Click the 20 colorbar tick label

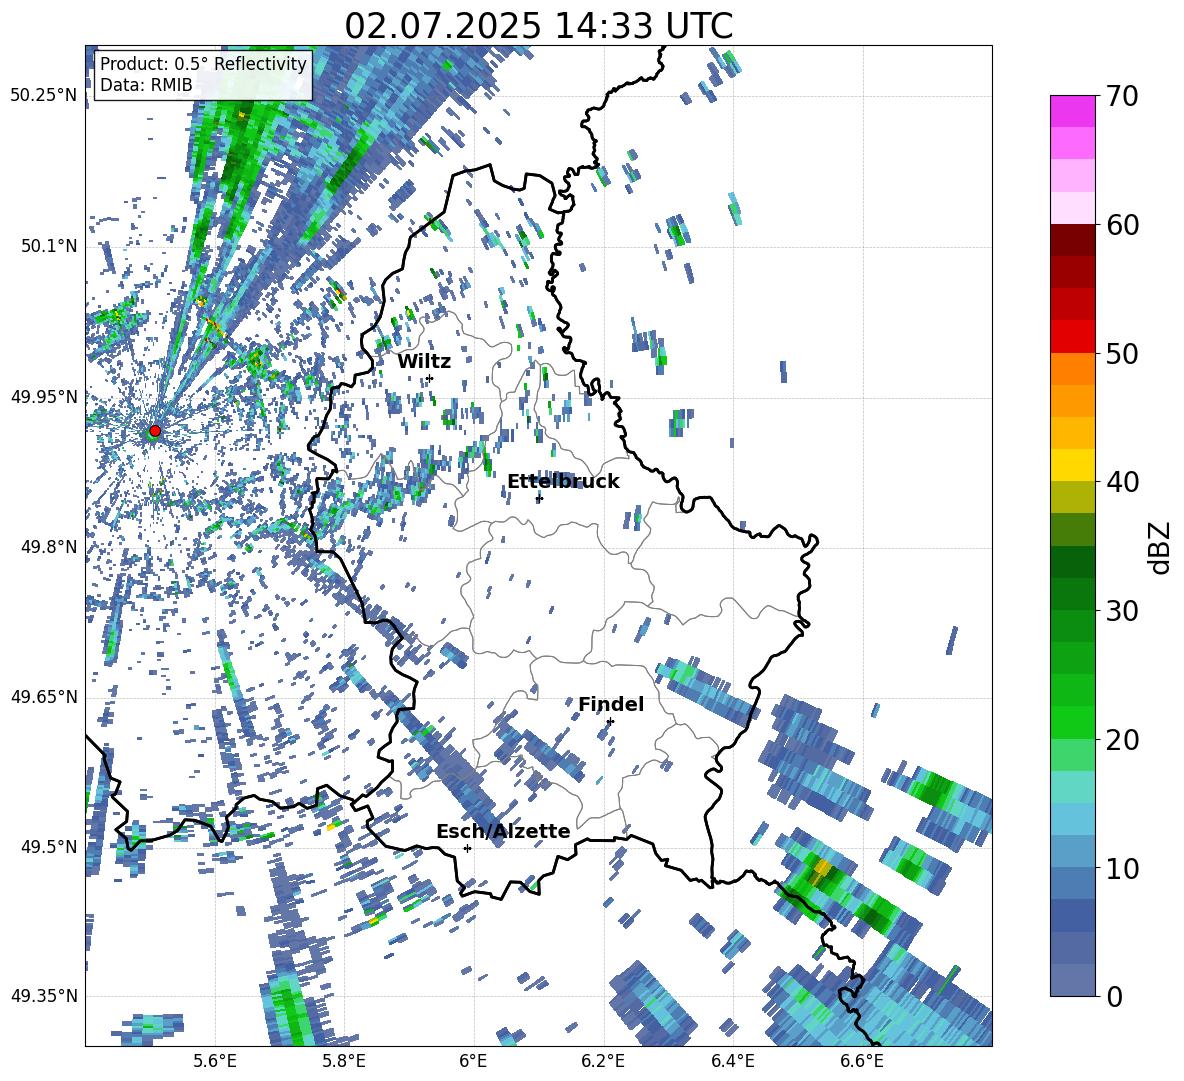(1121, 739)
